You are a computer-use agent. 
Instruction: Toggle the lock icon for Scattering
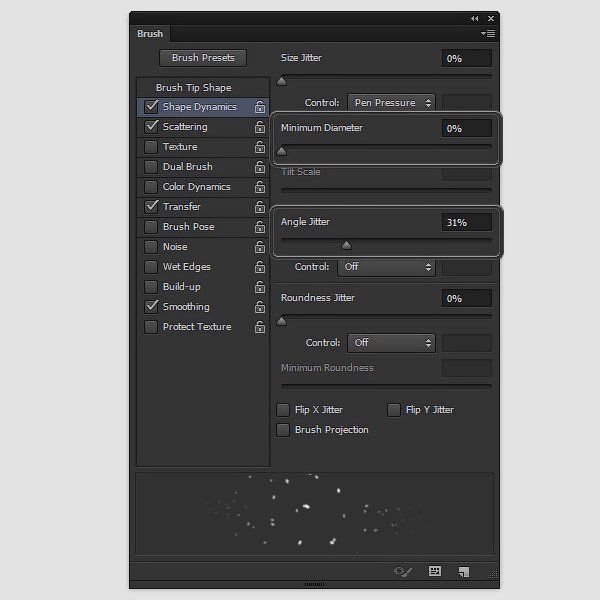[260, 127]
